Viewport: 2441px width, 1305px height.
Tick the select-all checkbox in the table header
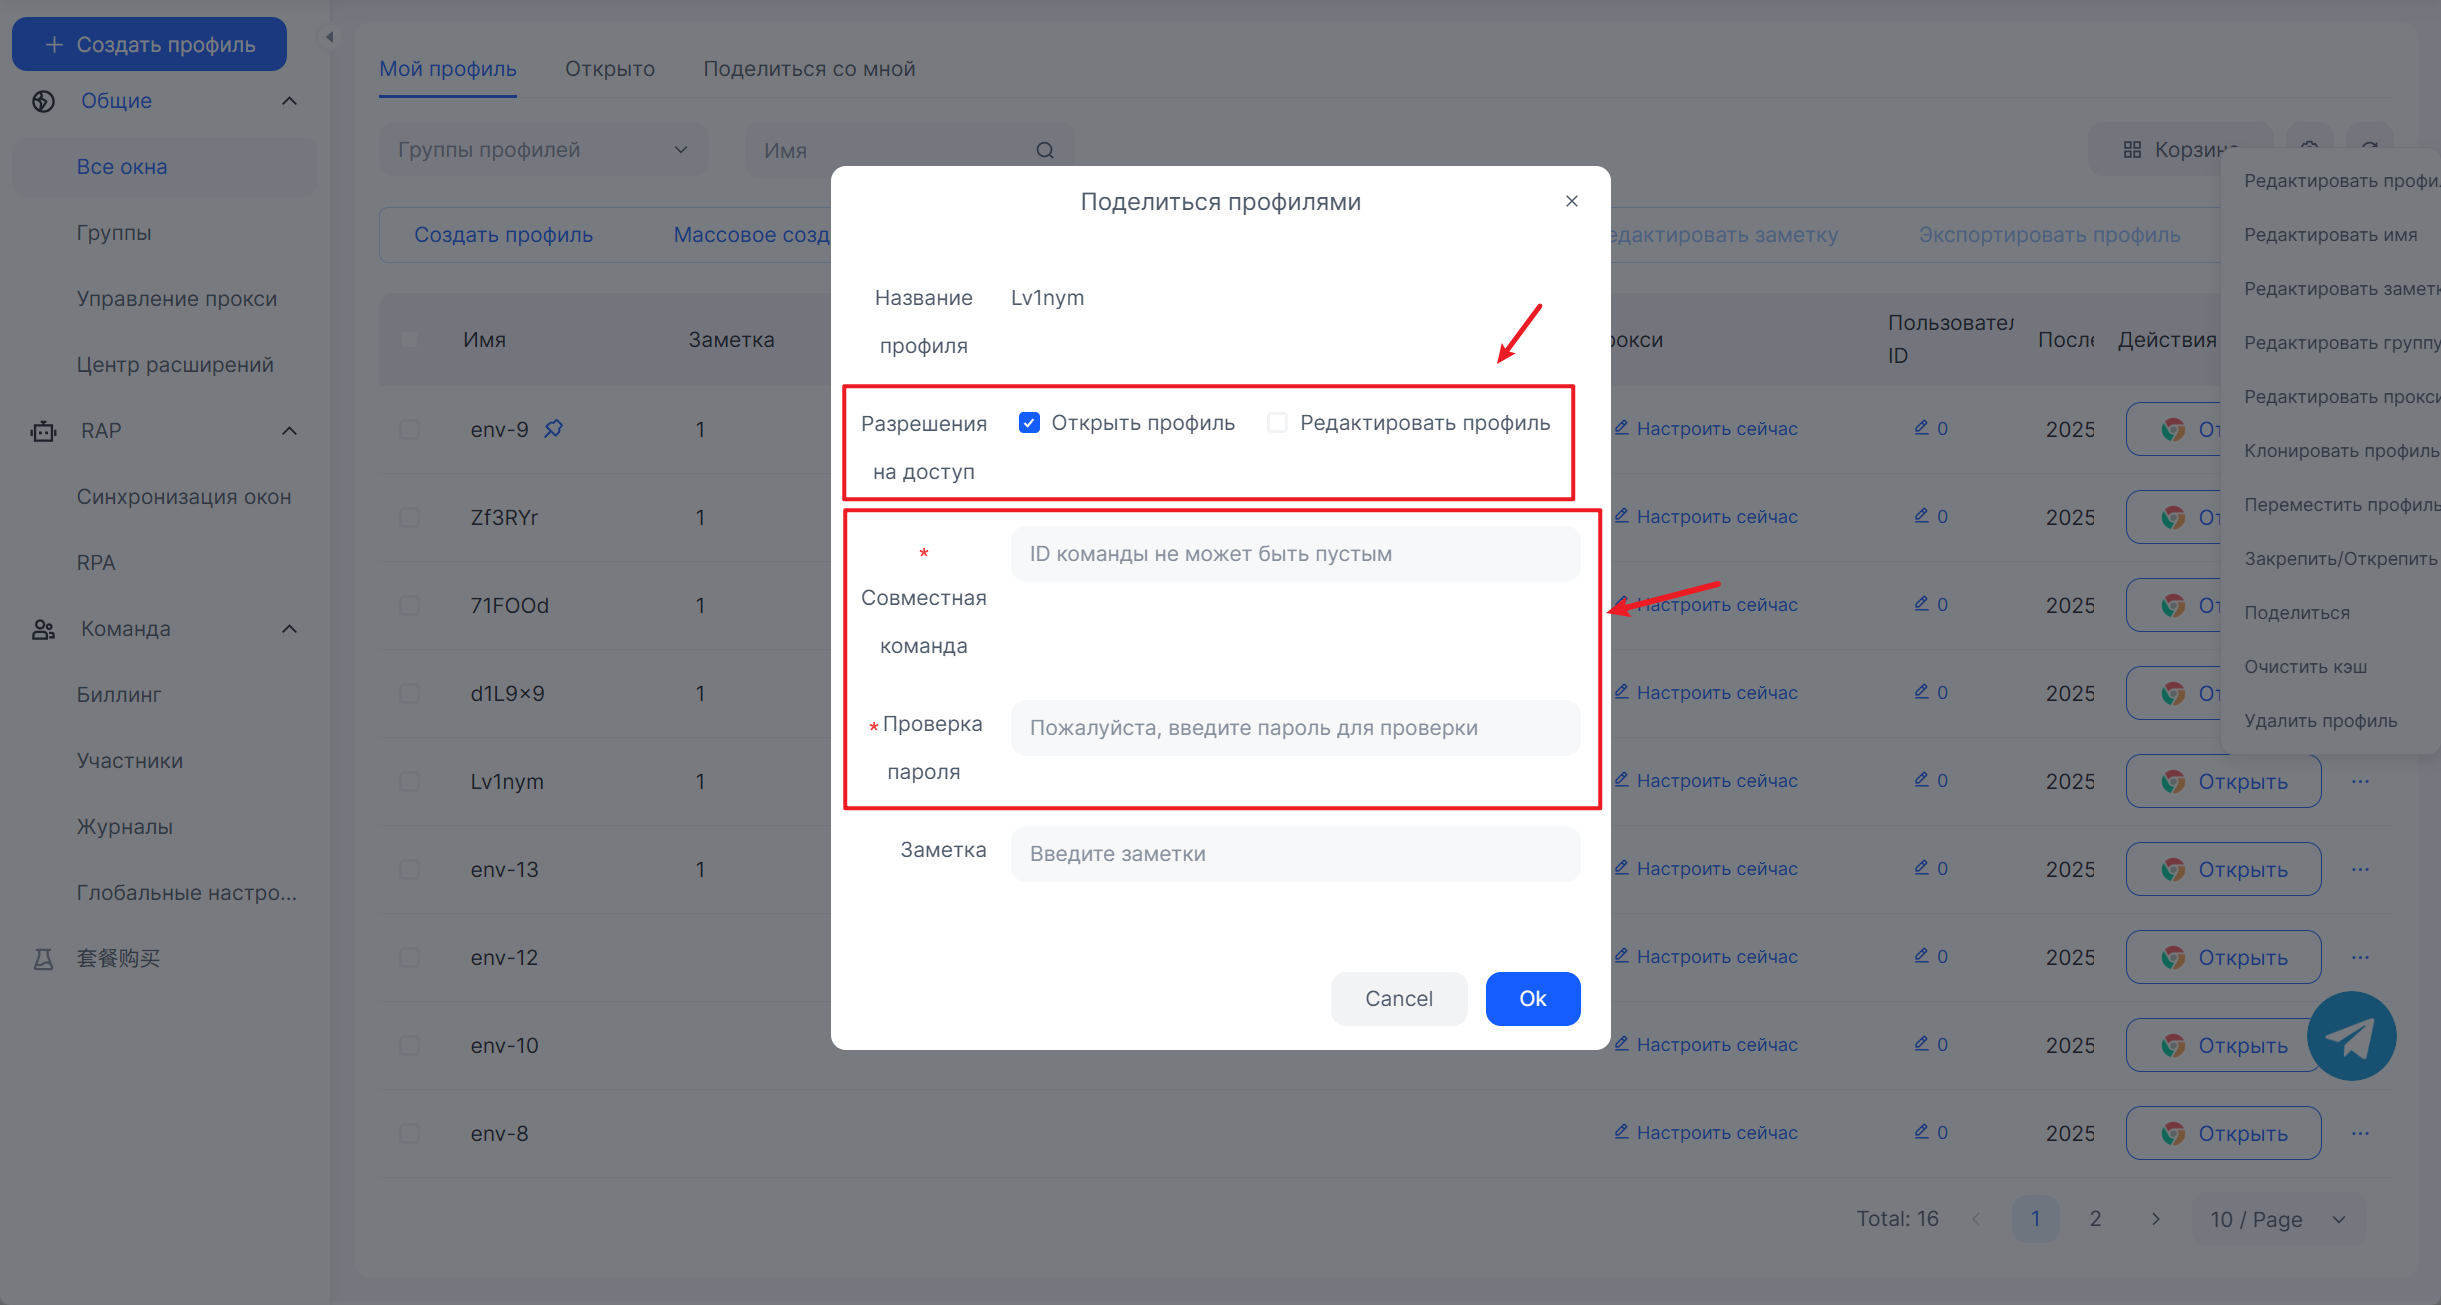click(x=409, y=339)
